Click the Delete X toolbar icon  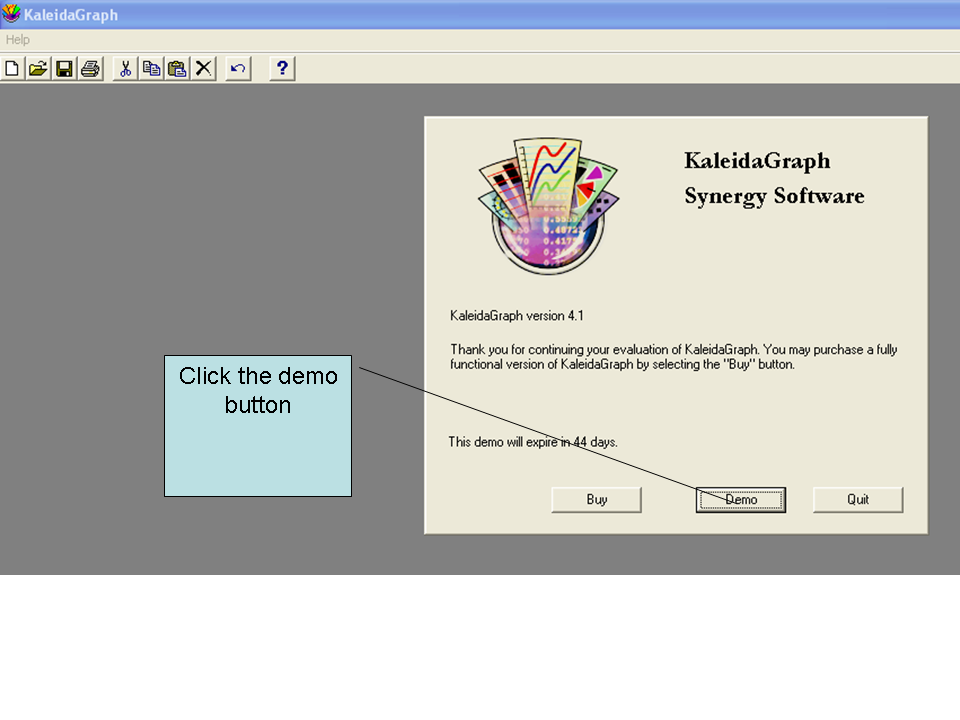[204, 68]
